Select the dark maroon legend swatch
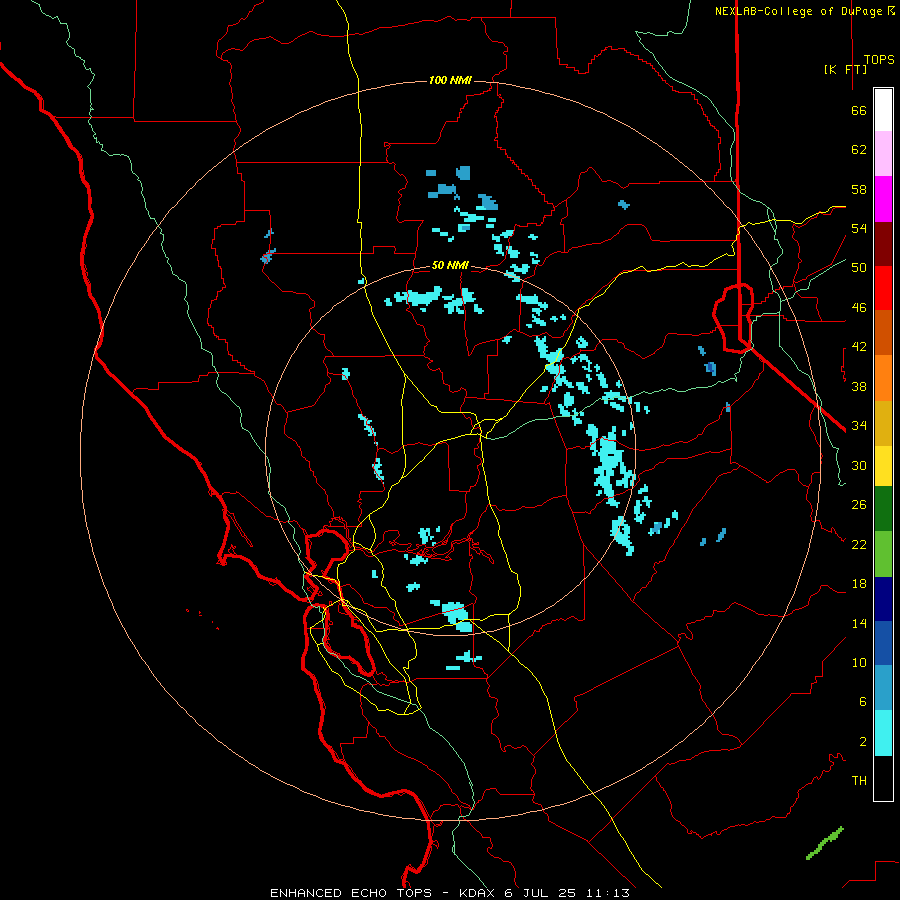This screenshot has height=900, width=900. (883, 244)
